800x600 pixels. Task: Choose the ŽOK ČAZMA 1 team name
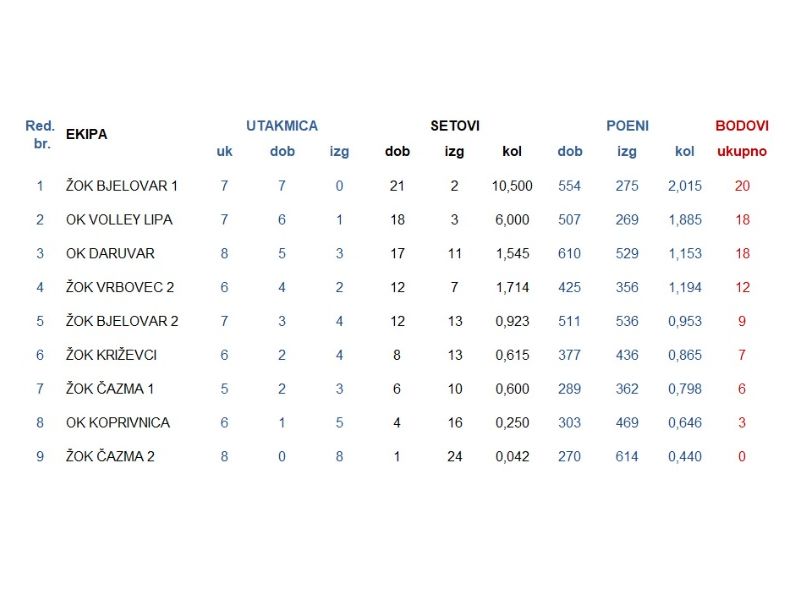pyautogui.click(x=110, y=389)
